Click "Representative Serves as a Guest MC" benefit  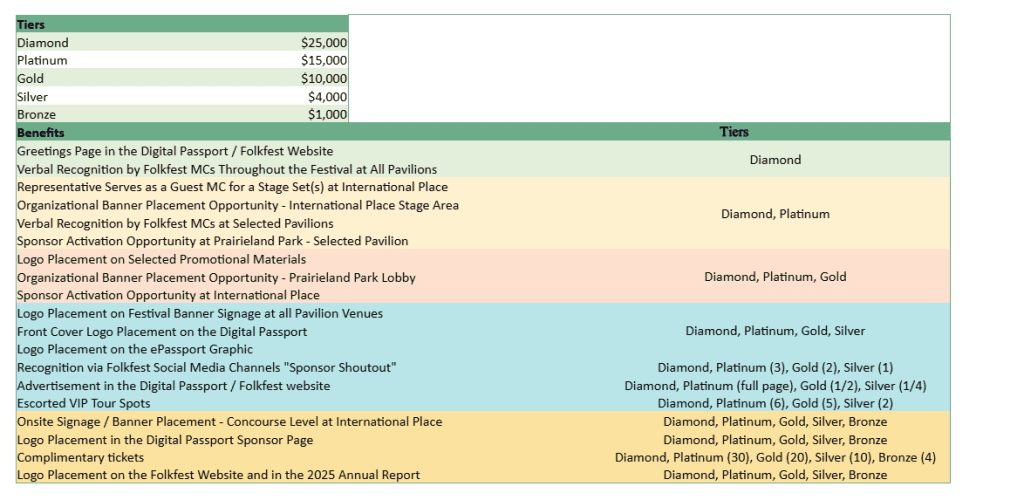pos(232,187)
